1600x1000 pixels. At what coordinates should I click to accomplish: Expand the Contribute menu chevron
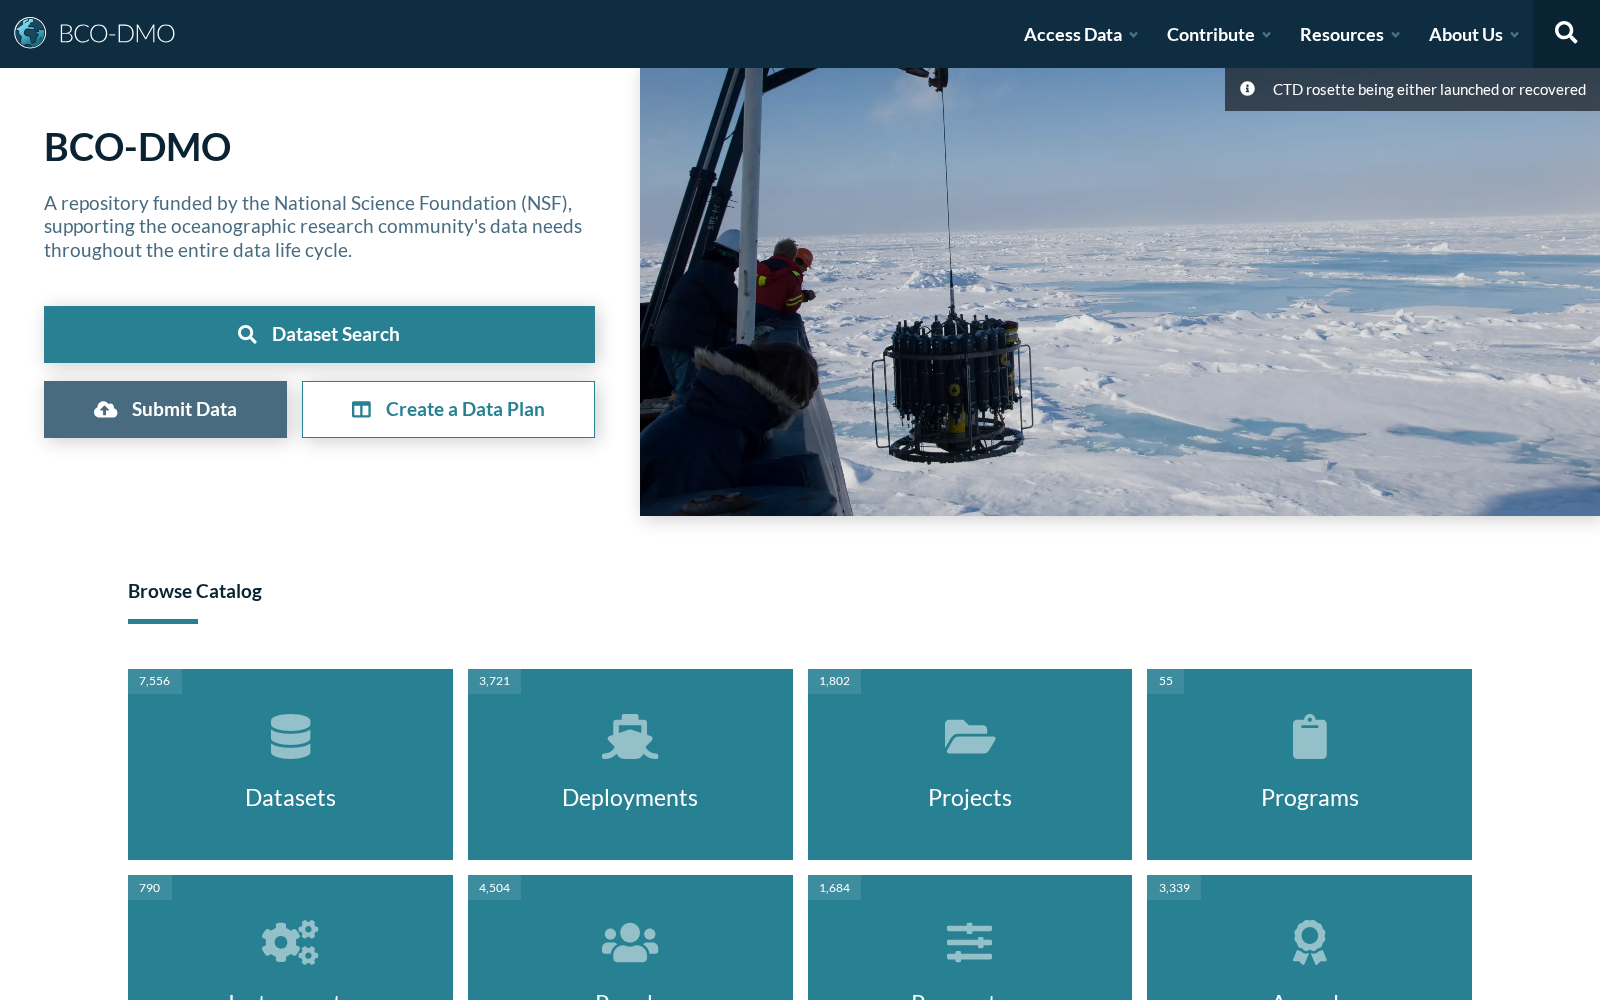point(1266,35)
